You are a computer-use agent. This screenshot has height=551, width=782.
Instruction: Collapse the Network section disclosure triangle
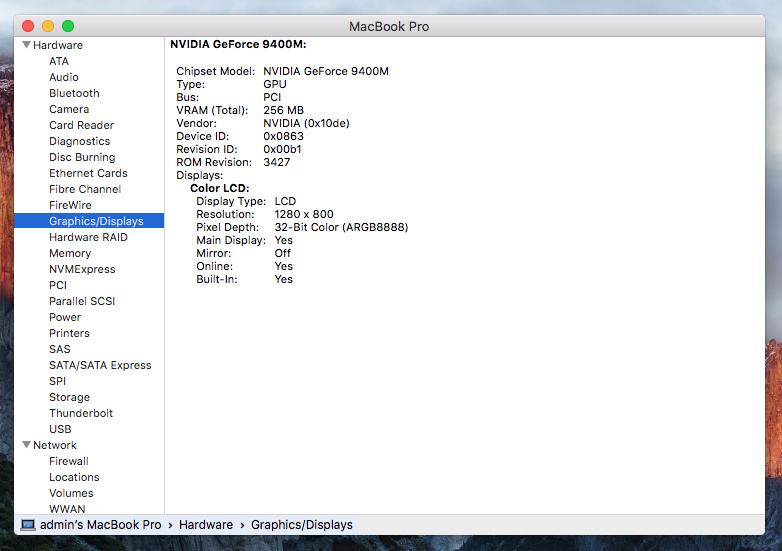(25, 445)
